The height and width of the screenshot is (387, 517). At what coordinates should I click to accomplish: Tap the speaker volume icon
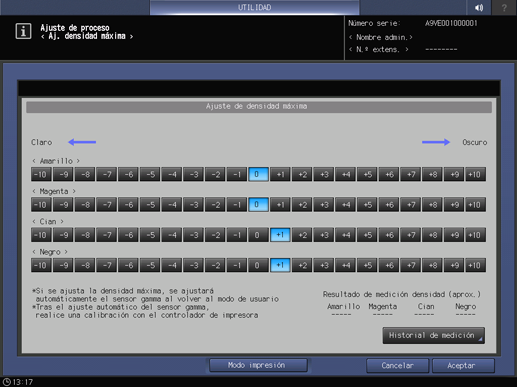point(479,7)
